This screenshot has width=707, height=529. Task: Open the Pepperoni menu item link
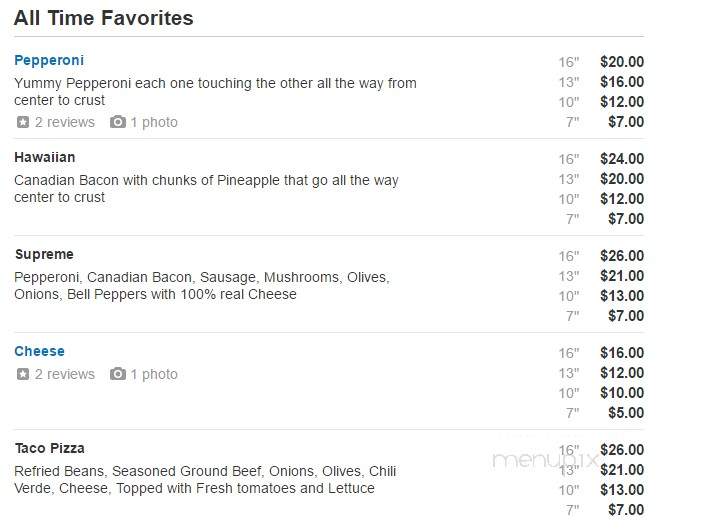tap(49, 60)
